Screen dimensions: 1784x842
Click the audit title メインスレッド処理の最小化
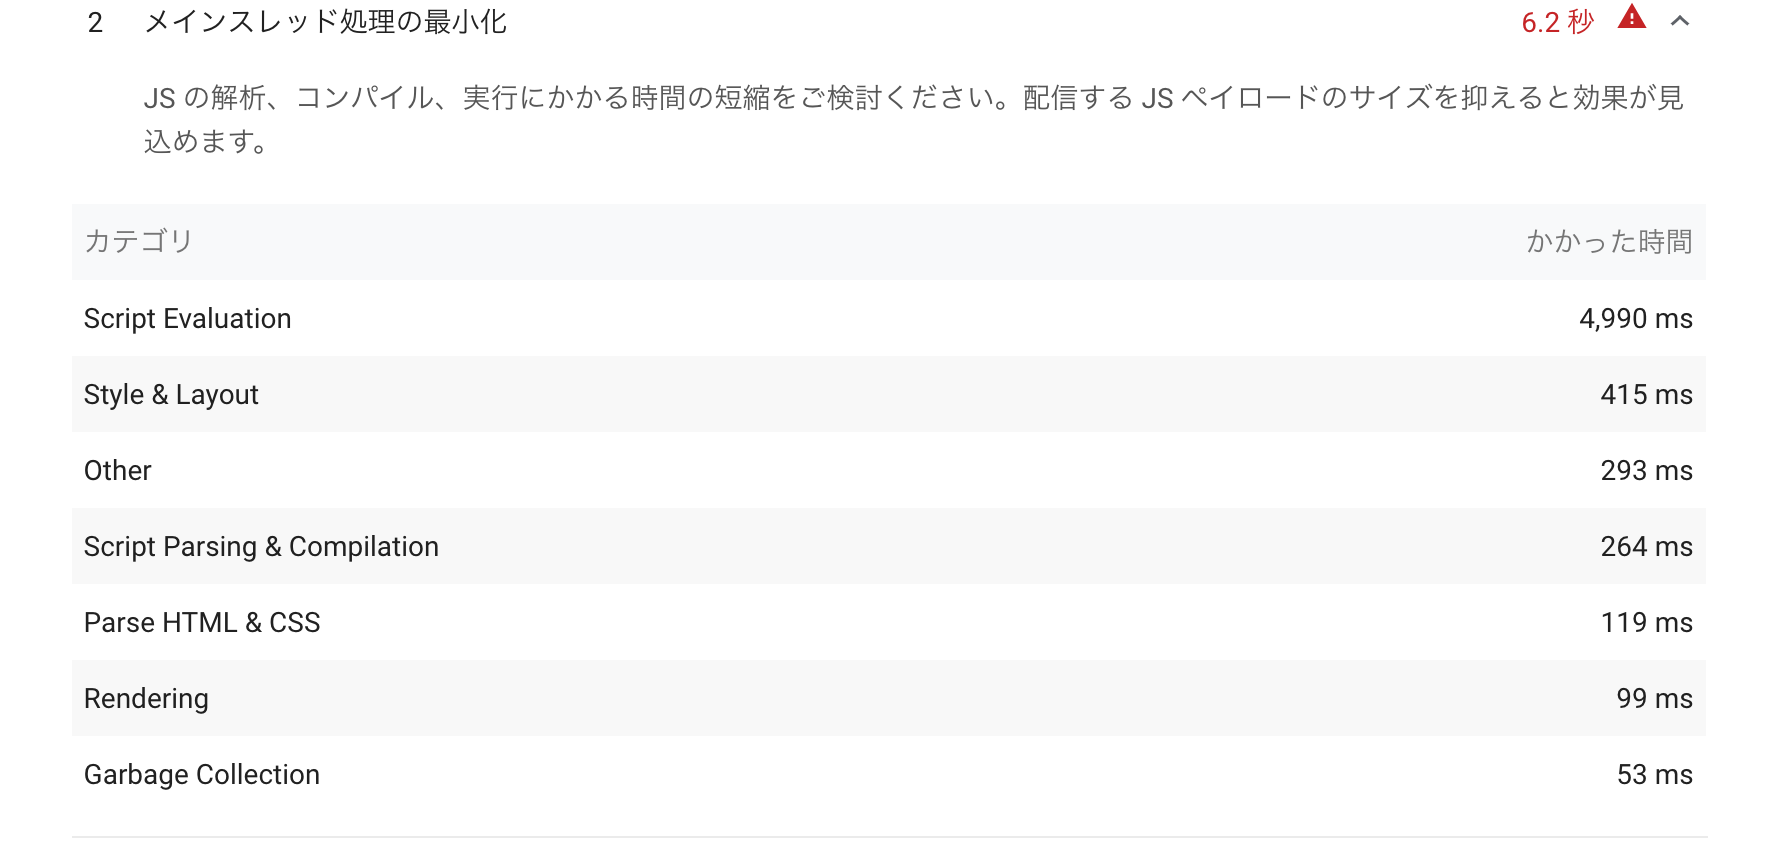(326, 20)
